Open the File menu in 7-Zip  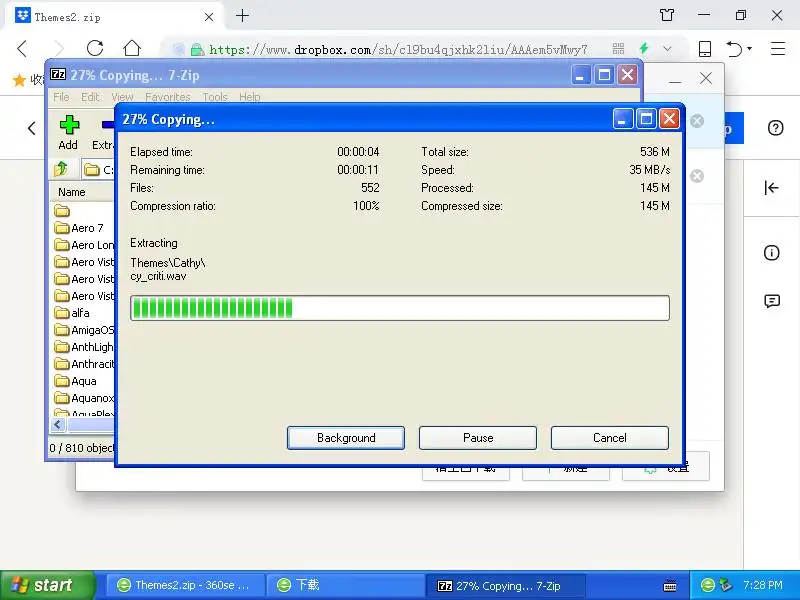tap(61, 97)
